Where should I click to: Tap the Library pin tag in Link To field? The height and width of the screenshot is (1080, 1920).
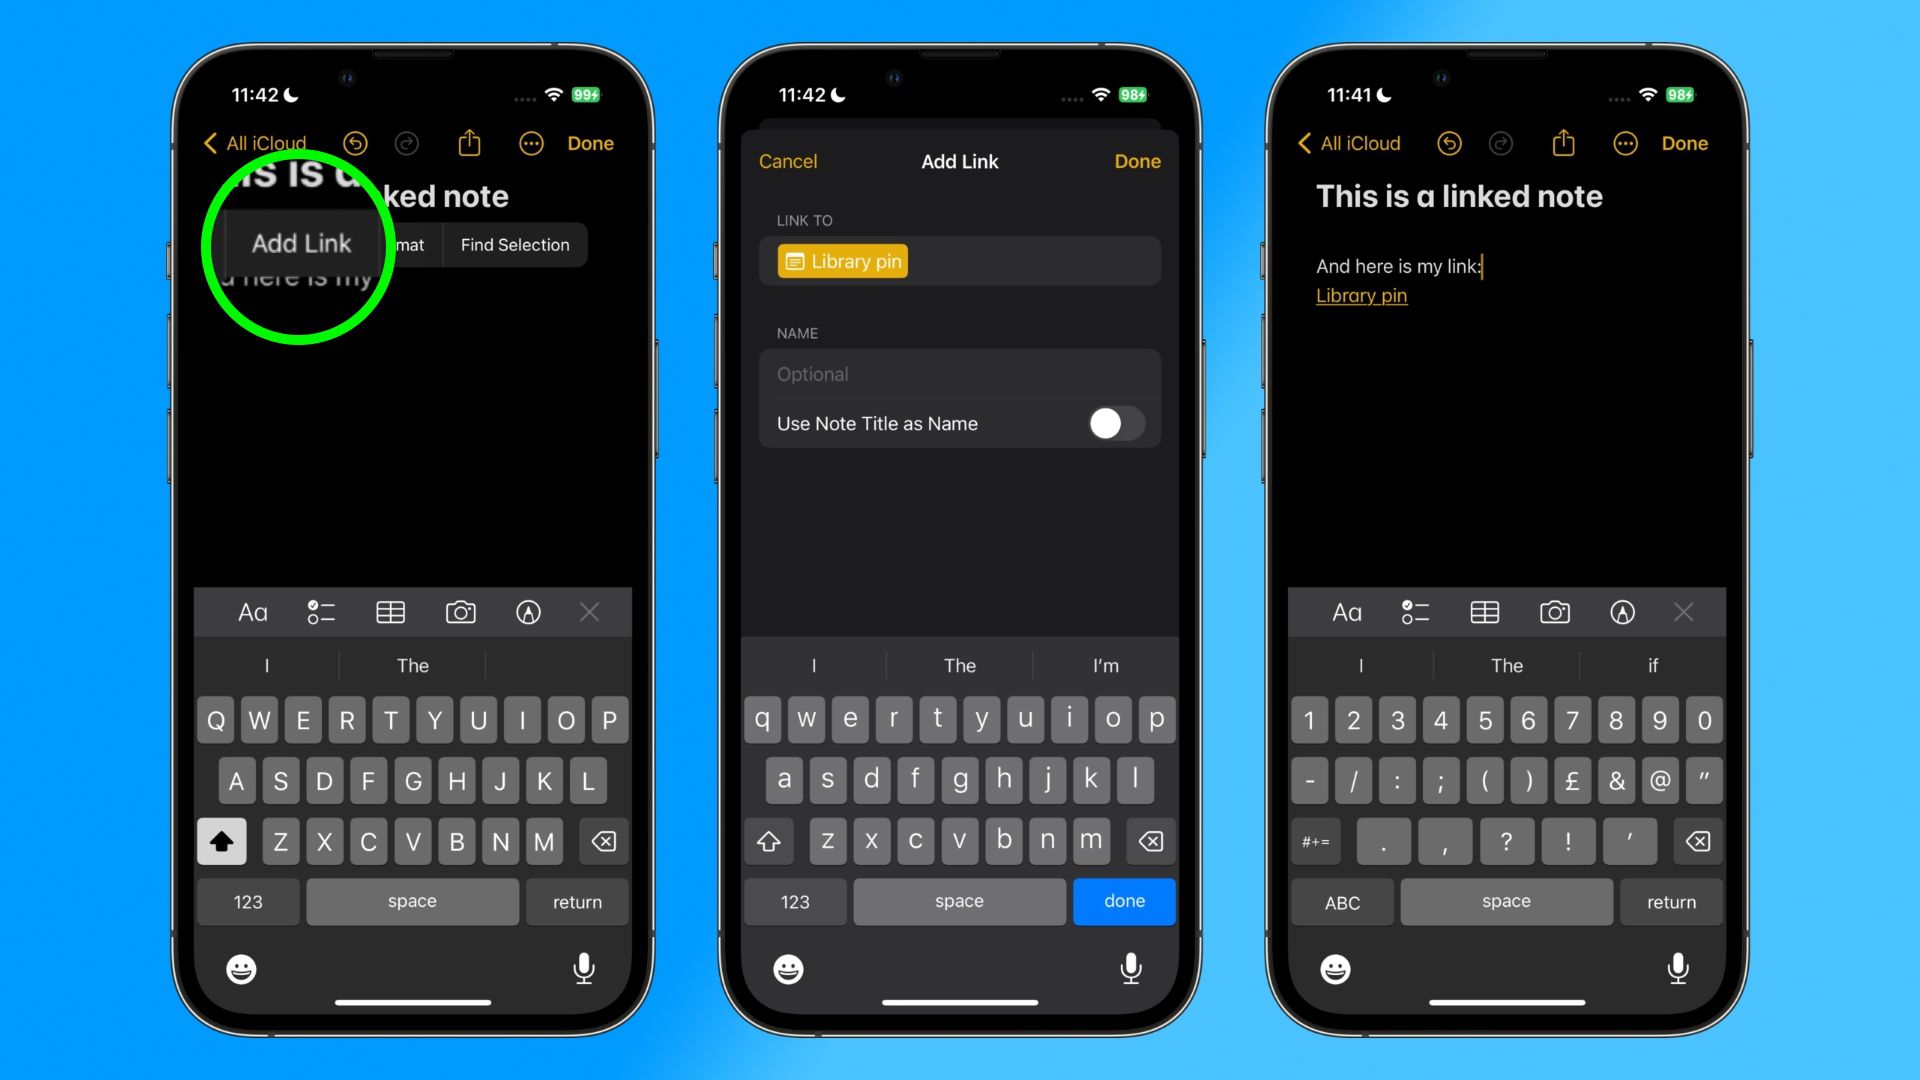point(843,260)
